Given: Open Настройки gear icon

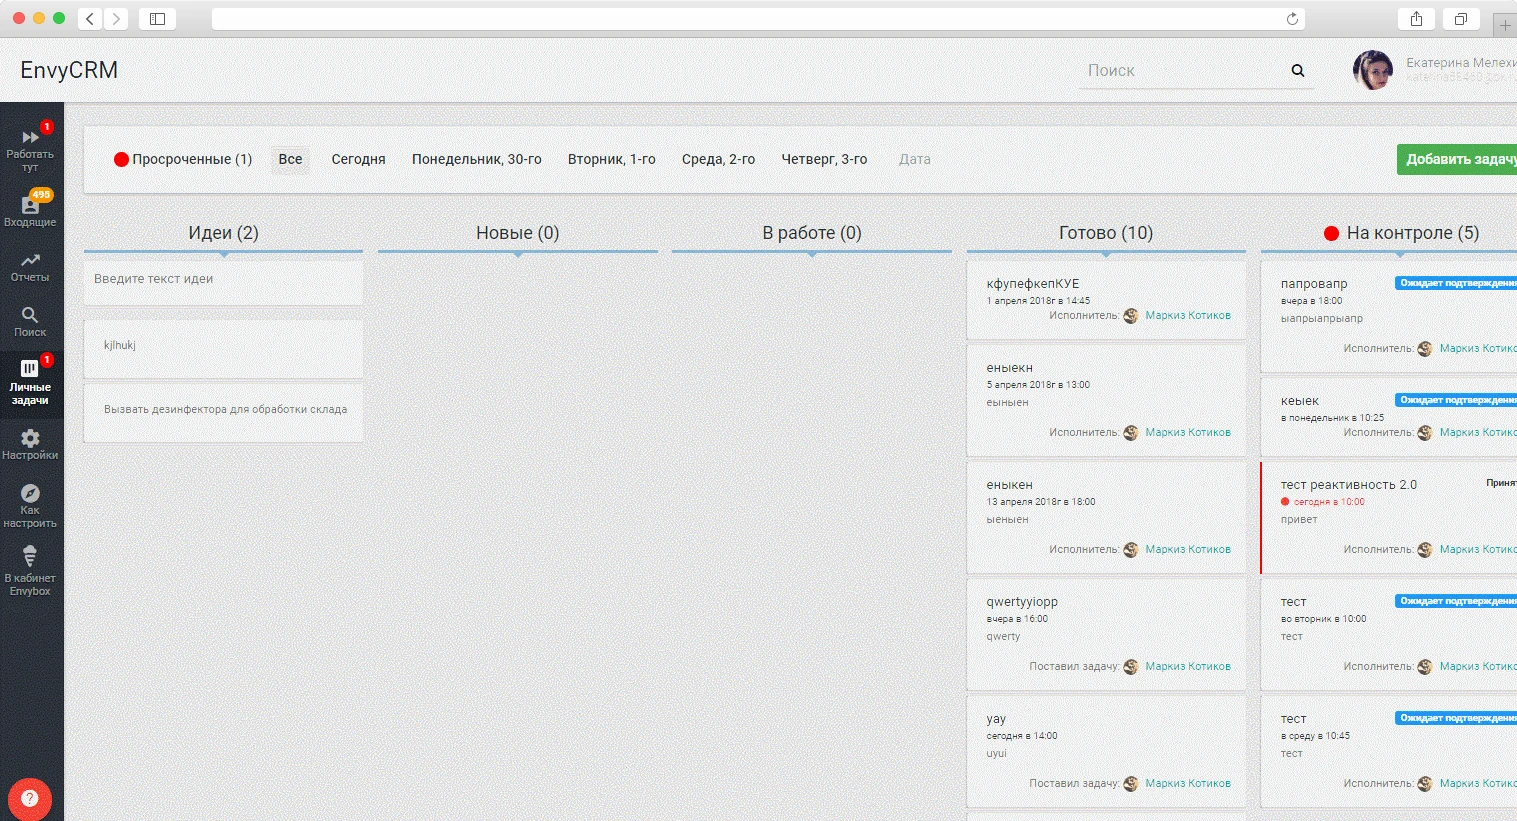Looking at the screenshot, I should [30, 444].
